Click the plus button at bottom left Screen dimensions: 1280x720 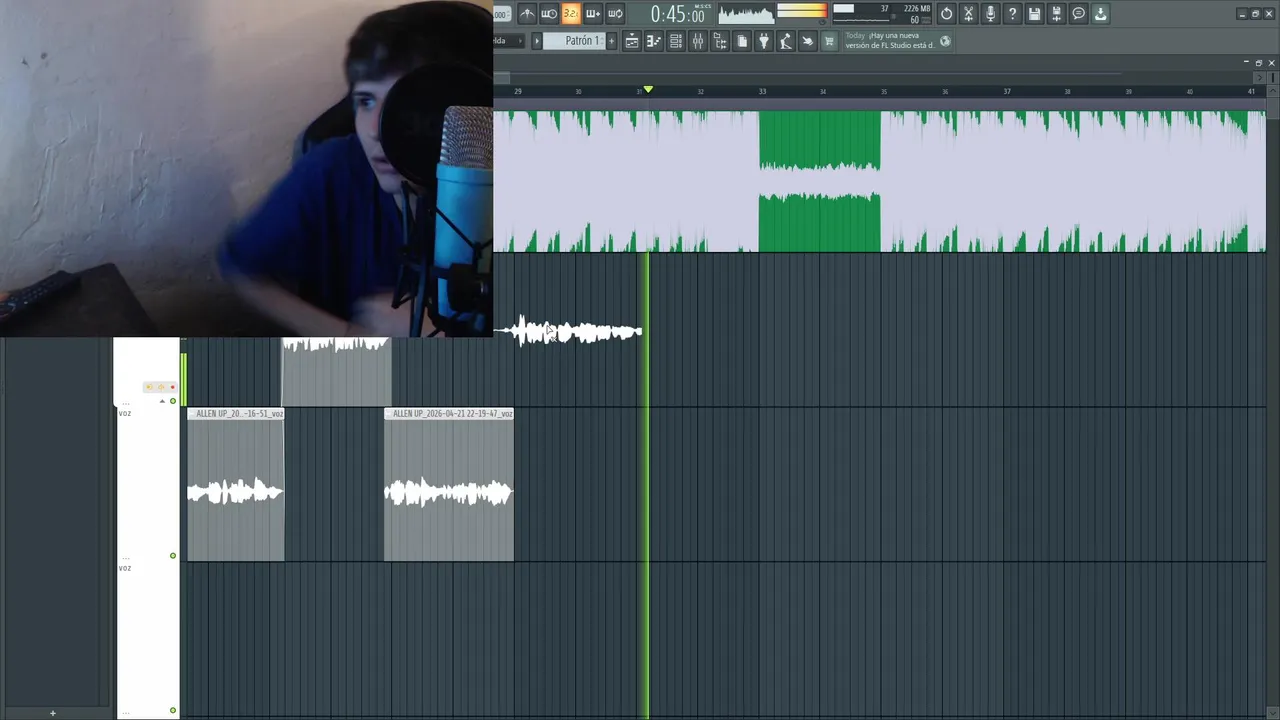coord(52,713)
